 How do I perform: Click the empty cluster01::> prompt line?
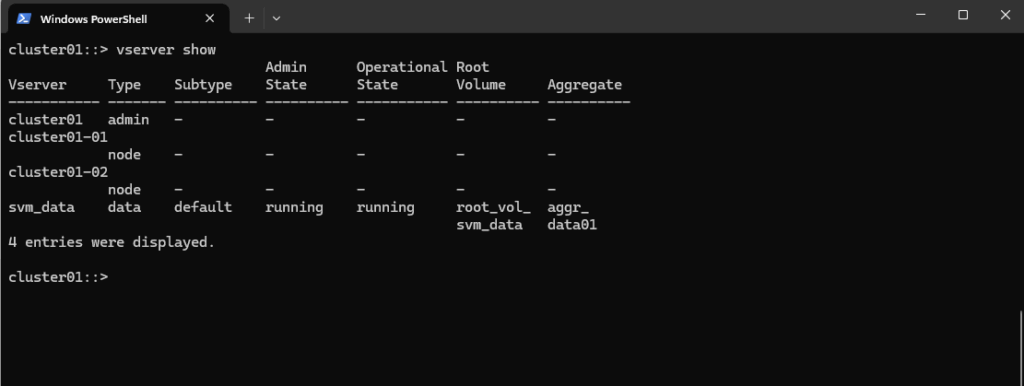pos(58,277)
